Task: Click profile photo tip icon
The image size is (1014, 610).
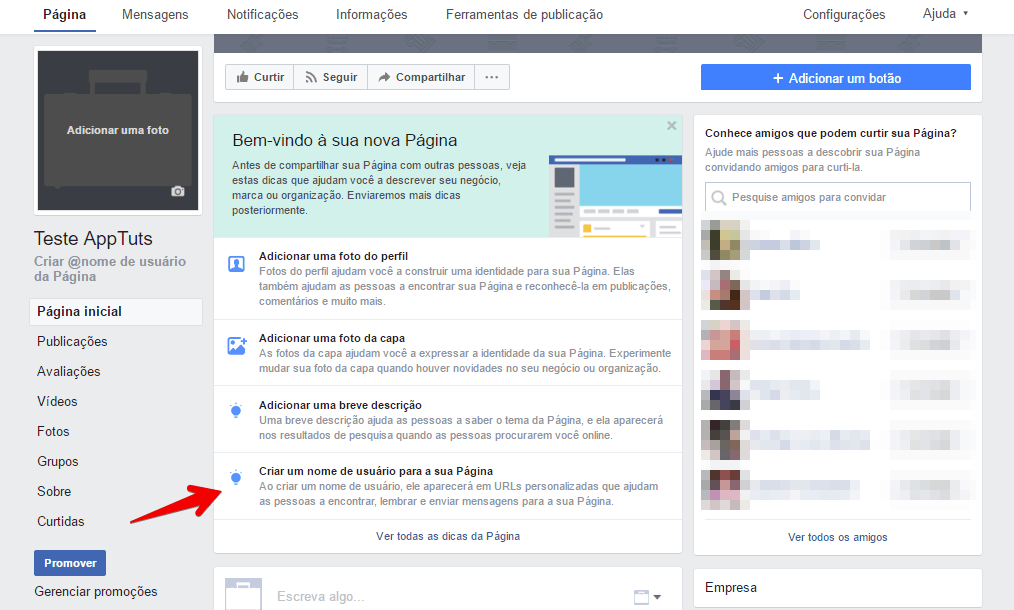Action: 236,264
